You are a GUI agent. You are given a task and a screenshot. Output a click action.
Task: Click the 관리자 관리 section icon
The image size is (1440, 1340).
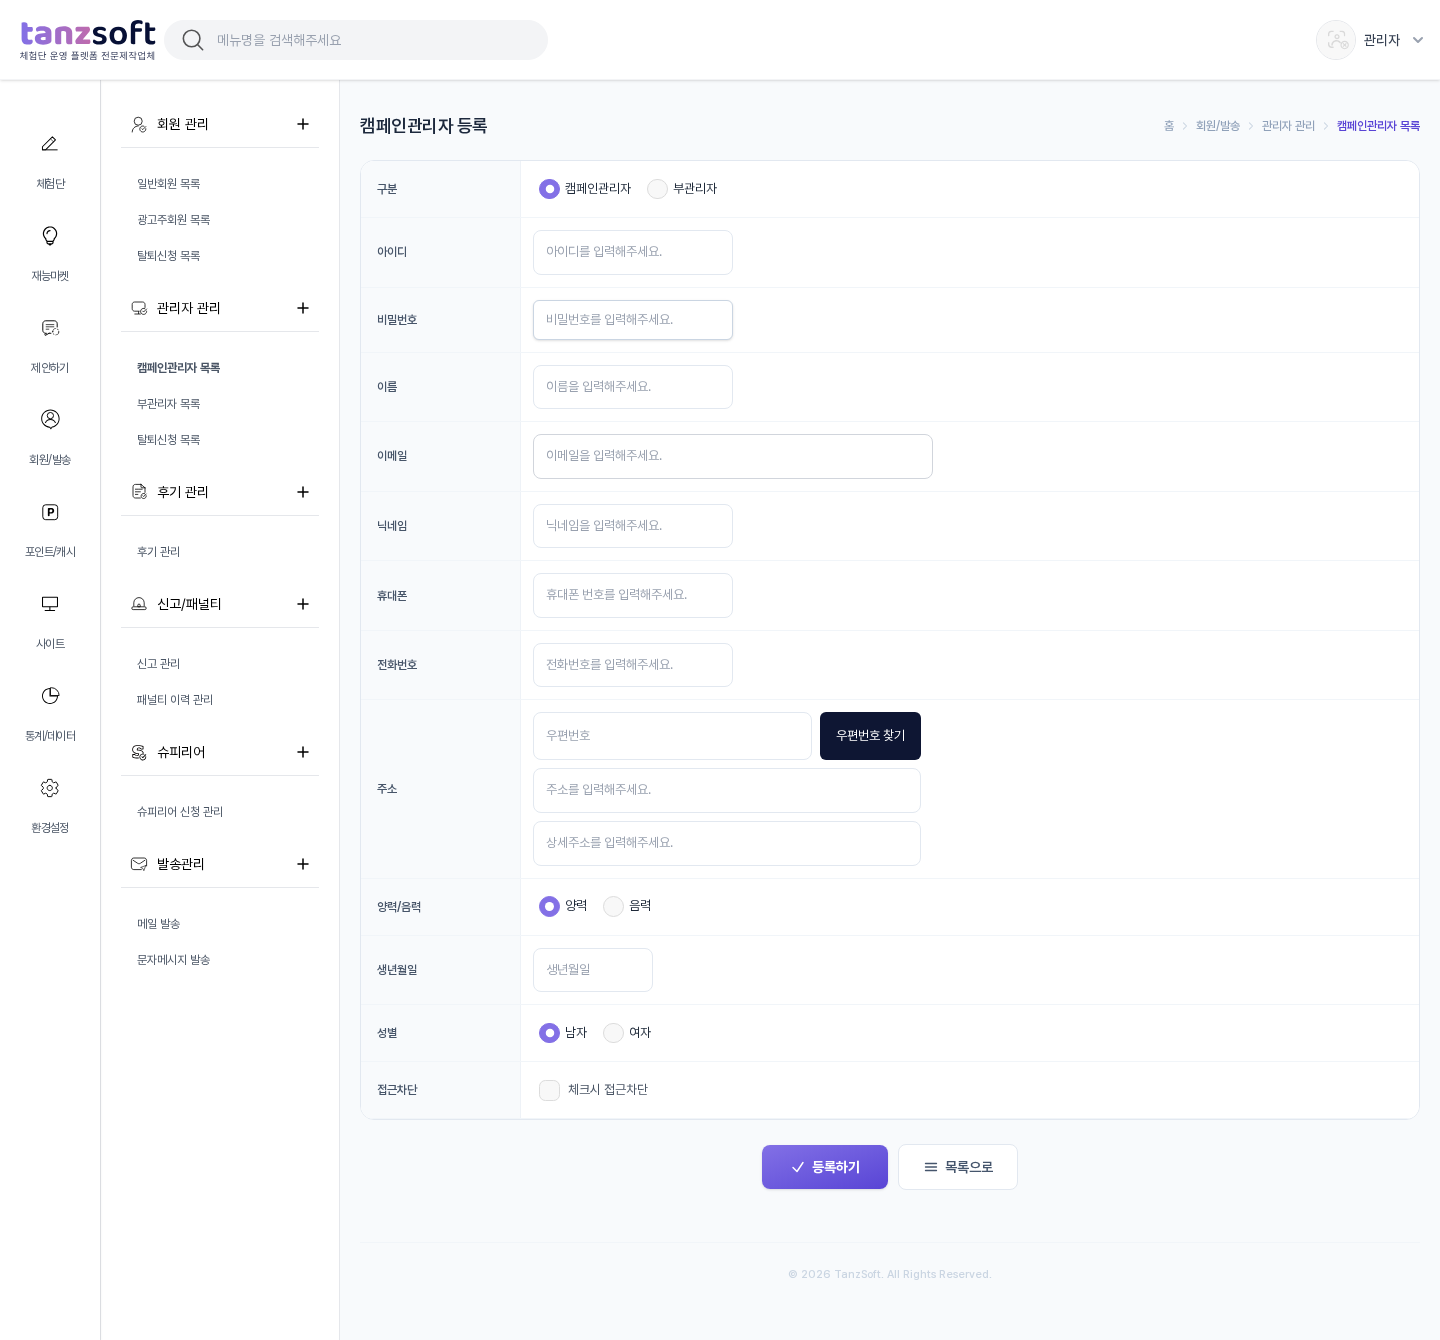pyautogui.click(x=139, y=308)
